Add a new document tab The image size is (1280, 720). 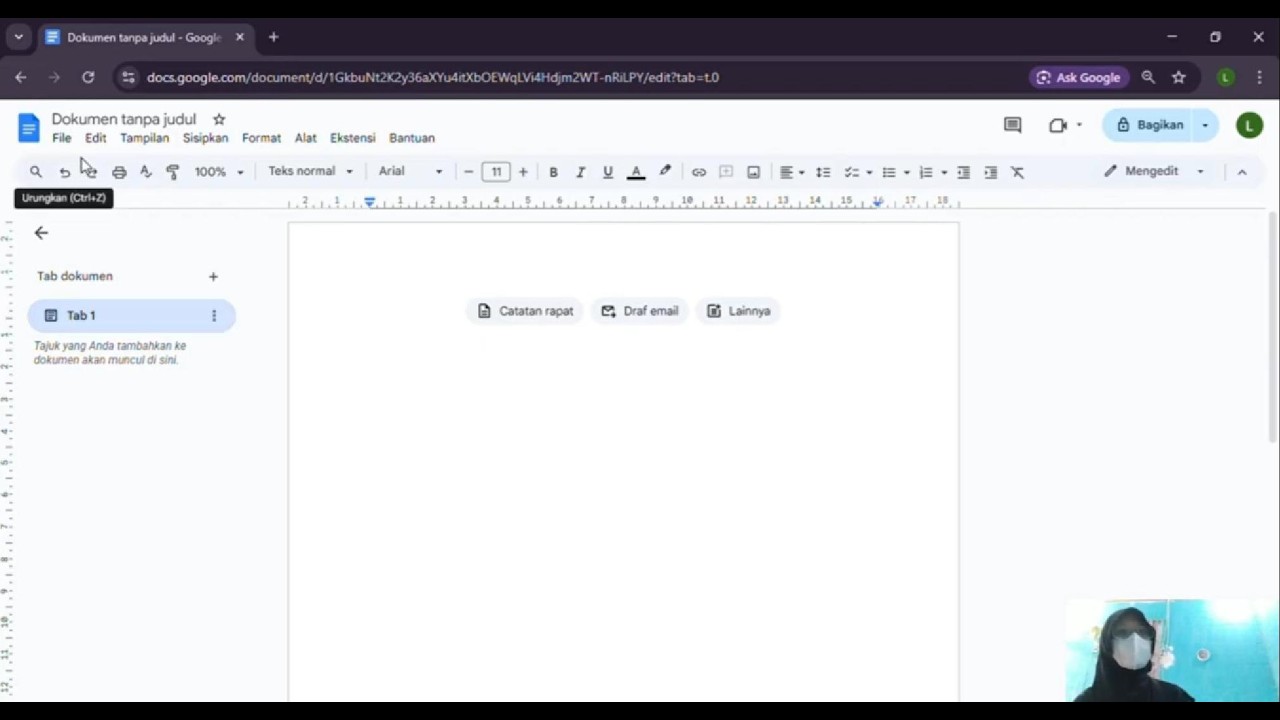[213, 276]
